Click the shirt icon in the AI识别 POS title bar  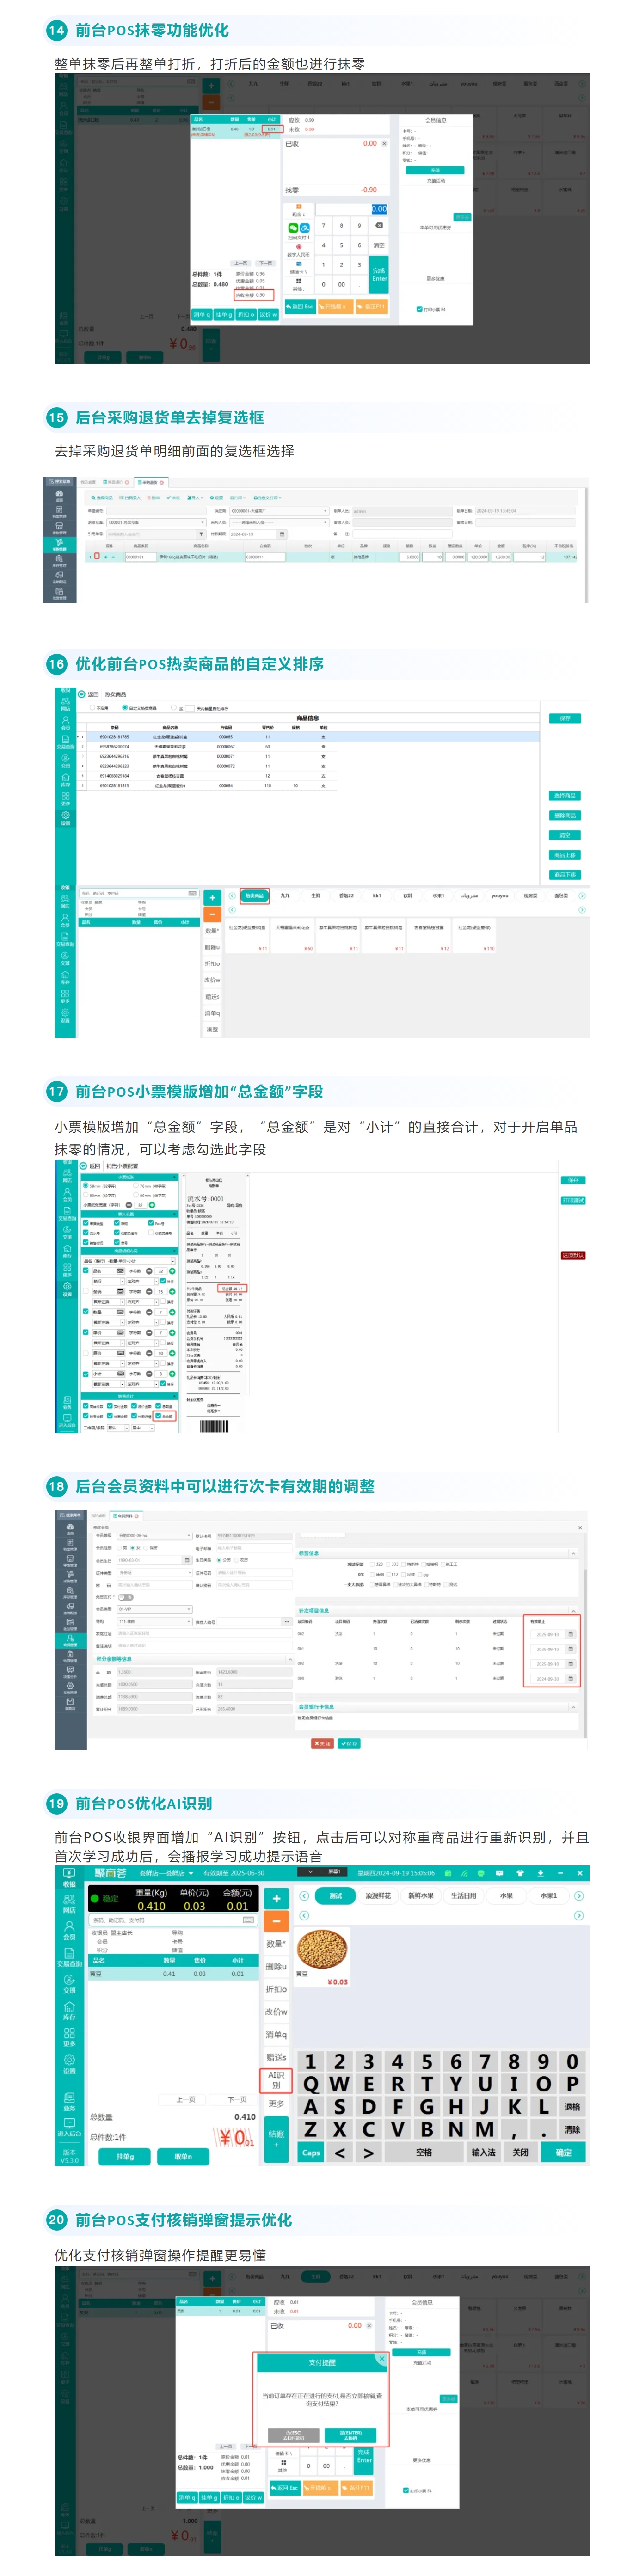click(x=520, y=1873)
